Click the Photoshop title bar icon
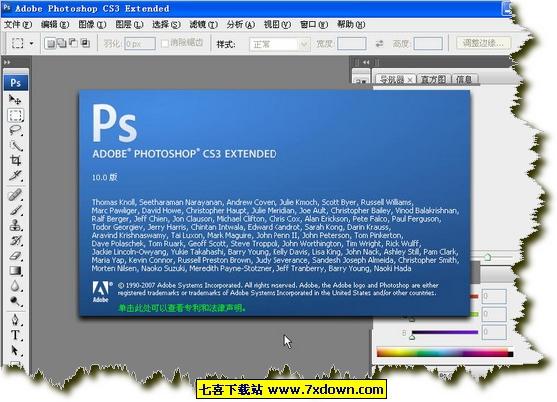The height and width of the screenshot is (402, 557). [7, 7]
